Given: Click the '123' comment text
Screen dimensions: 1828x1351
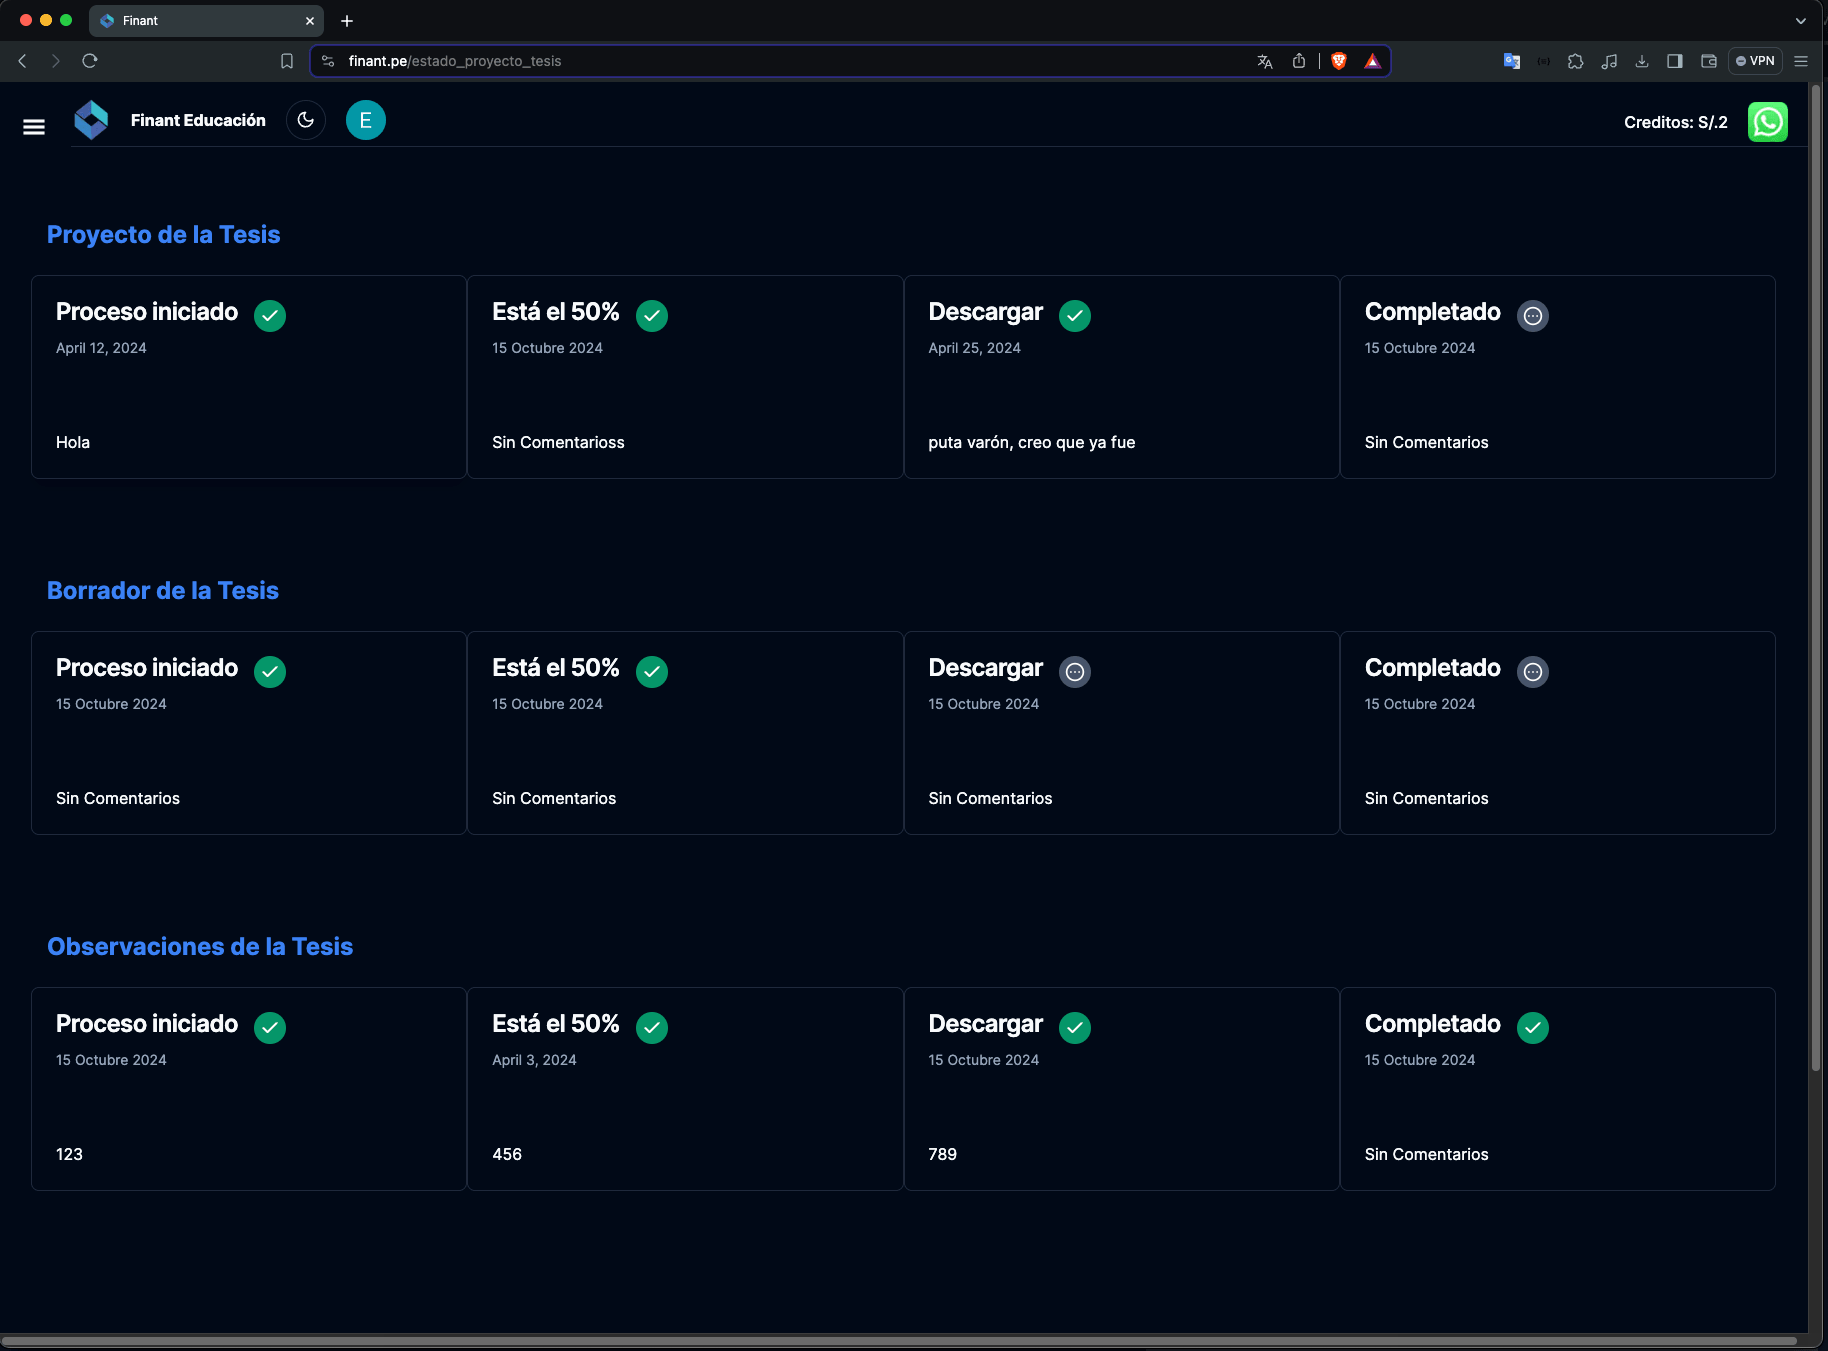Looking at the screenshot, I should [69, 1154].
